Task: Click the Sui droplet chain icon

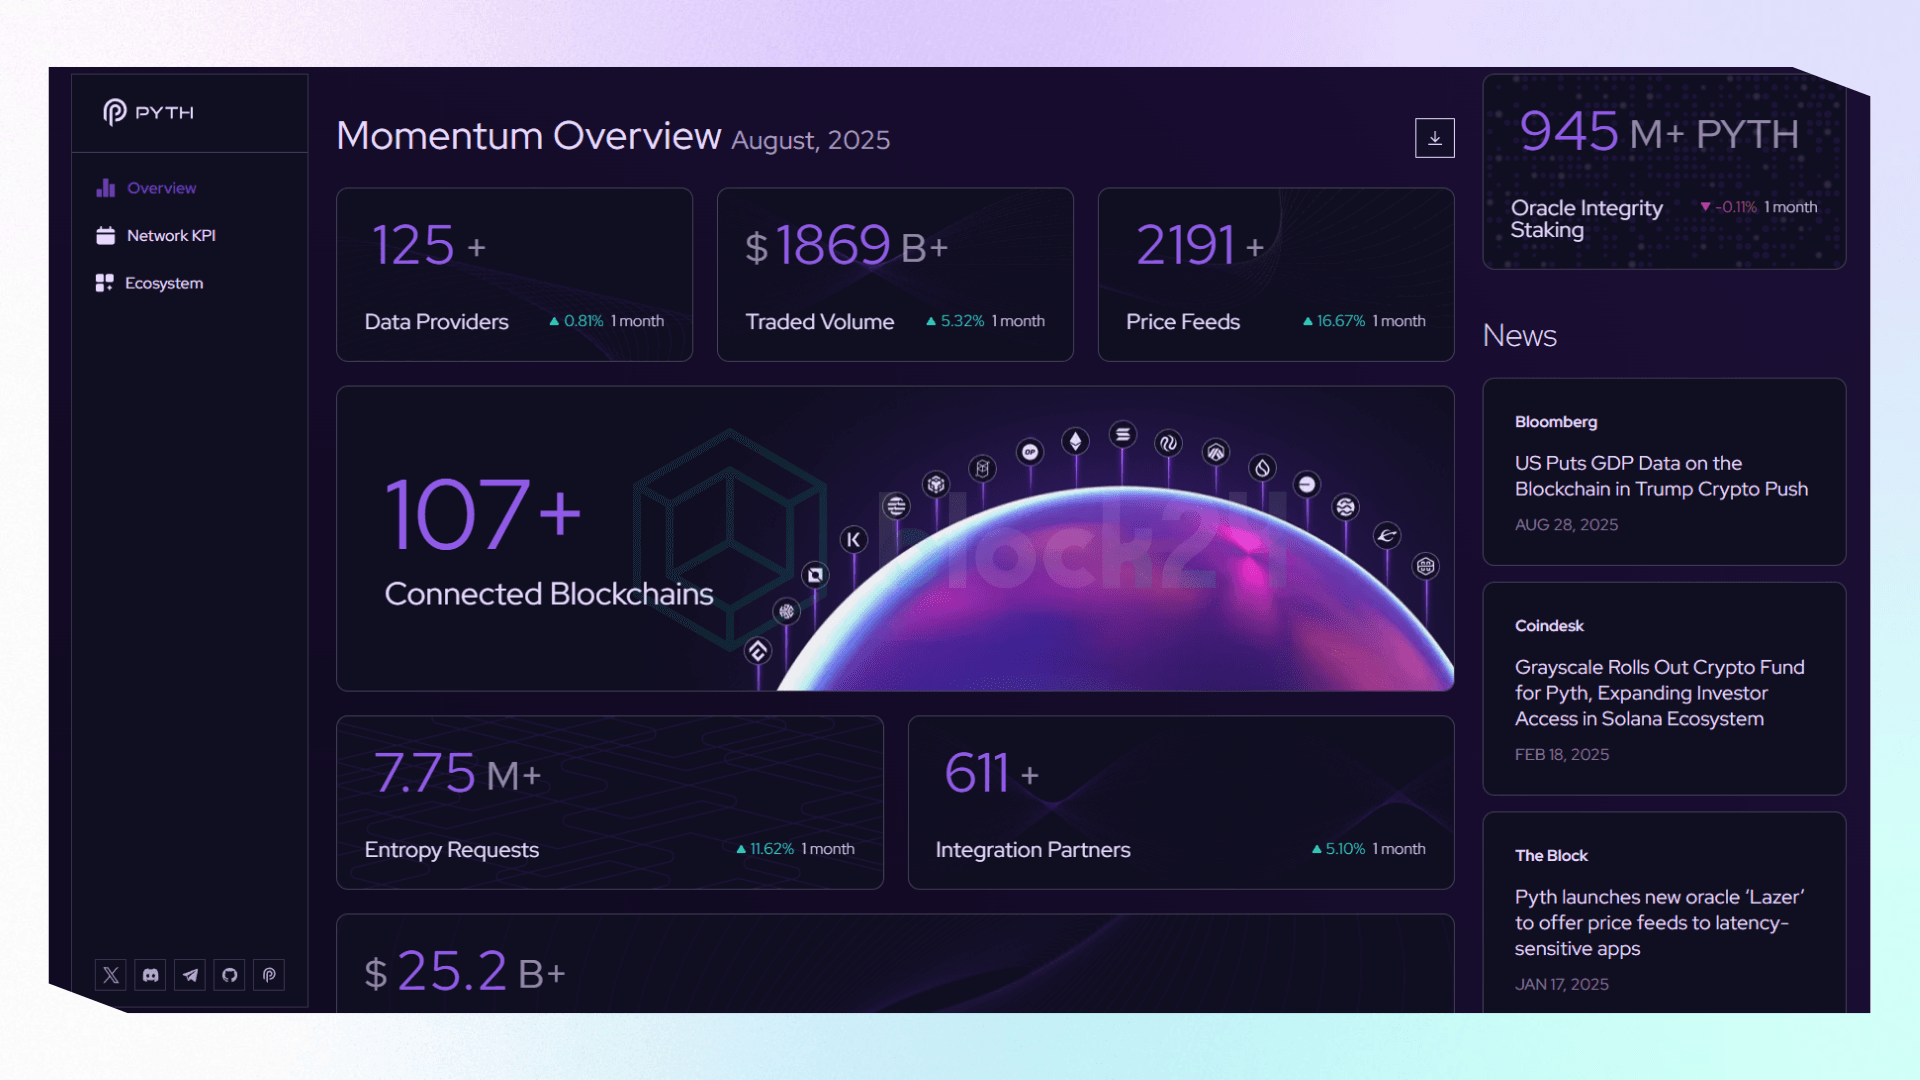Action: pyautogui.click(x=1262, y=467)
